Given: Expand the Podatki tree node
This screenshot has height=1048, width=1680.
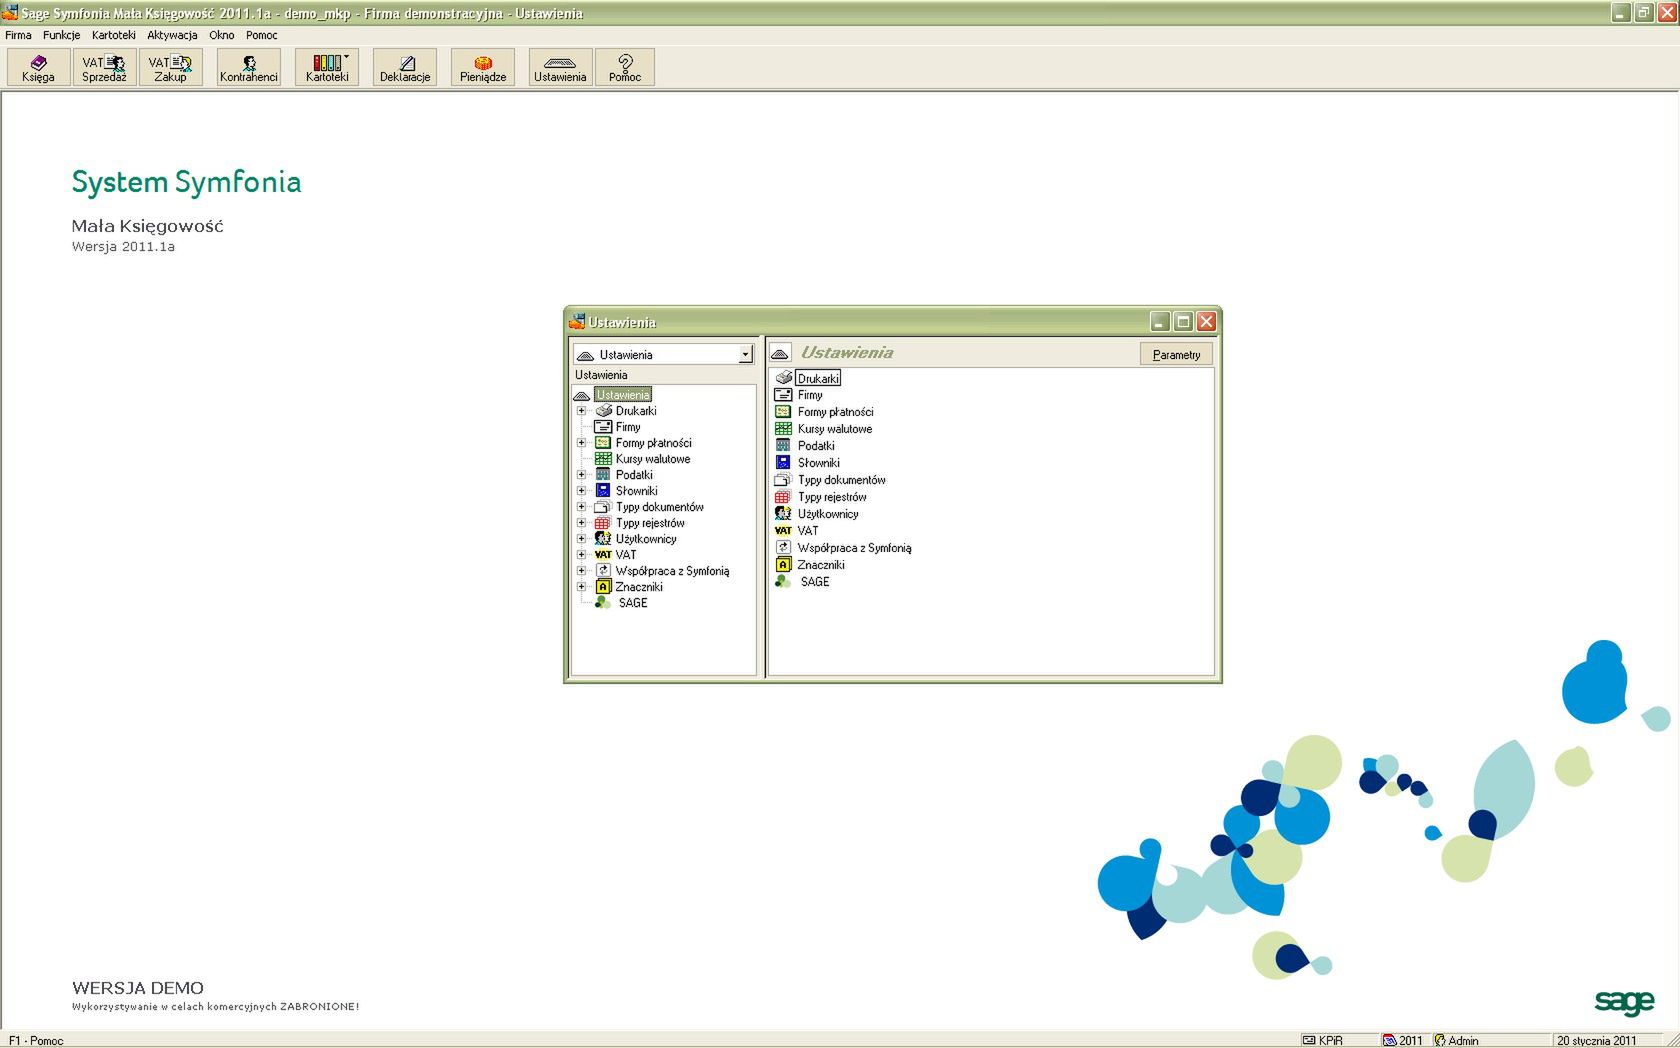Looking at the screenshot, I should (x=581, y=475).
